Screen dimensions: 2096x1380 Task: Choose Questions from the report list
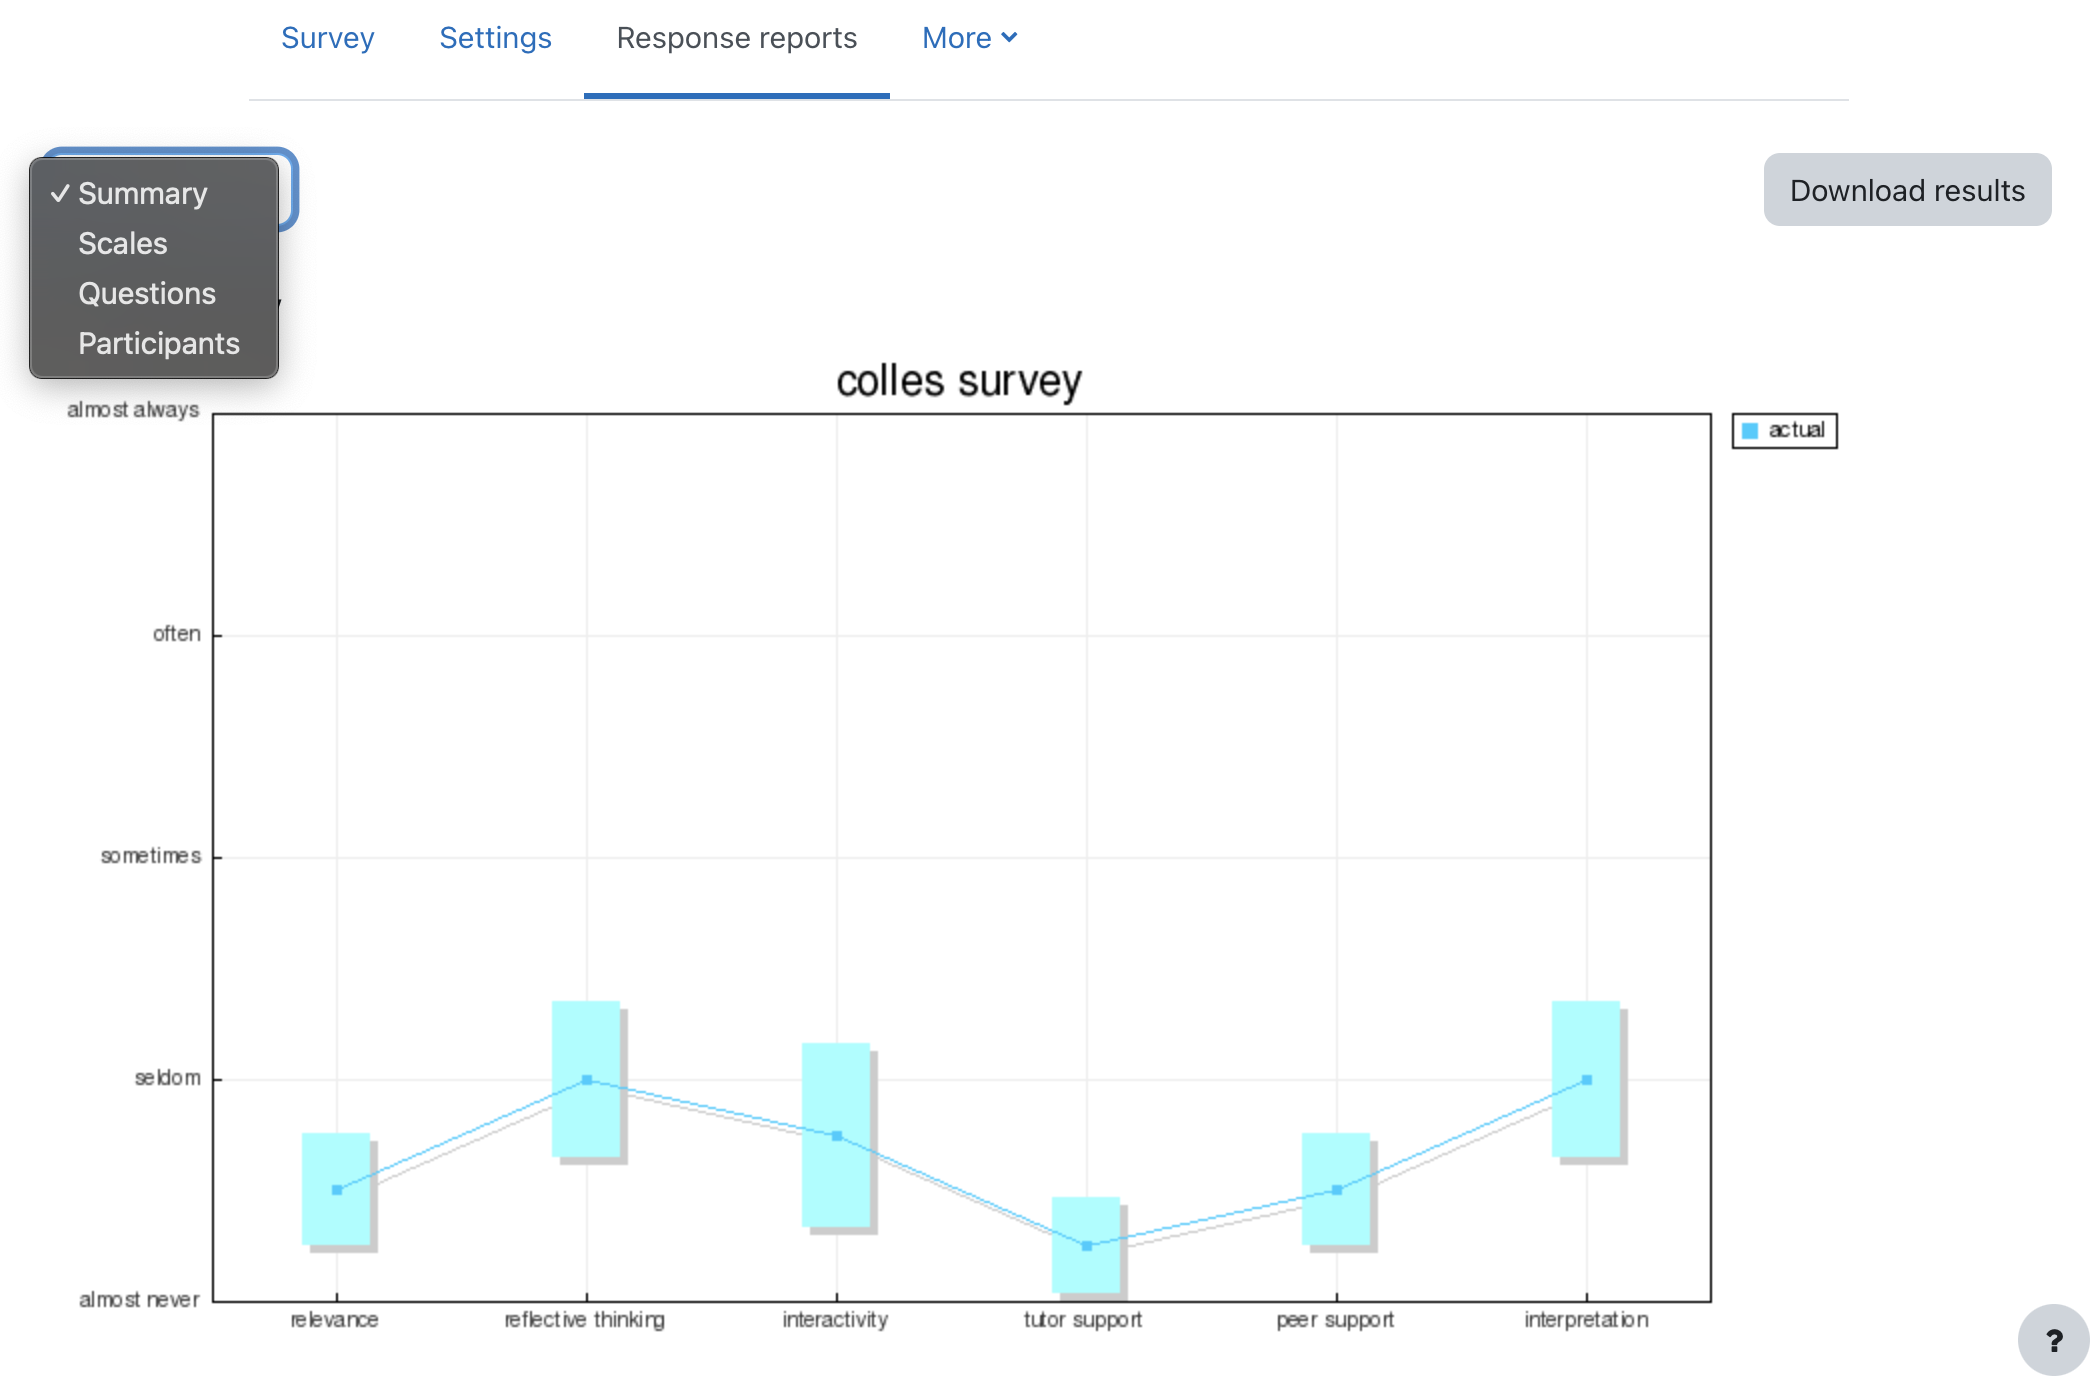coord(146,293)
